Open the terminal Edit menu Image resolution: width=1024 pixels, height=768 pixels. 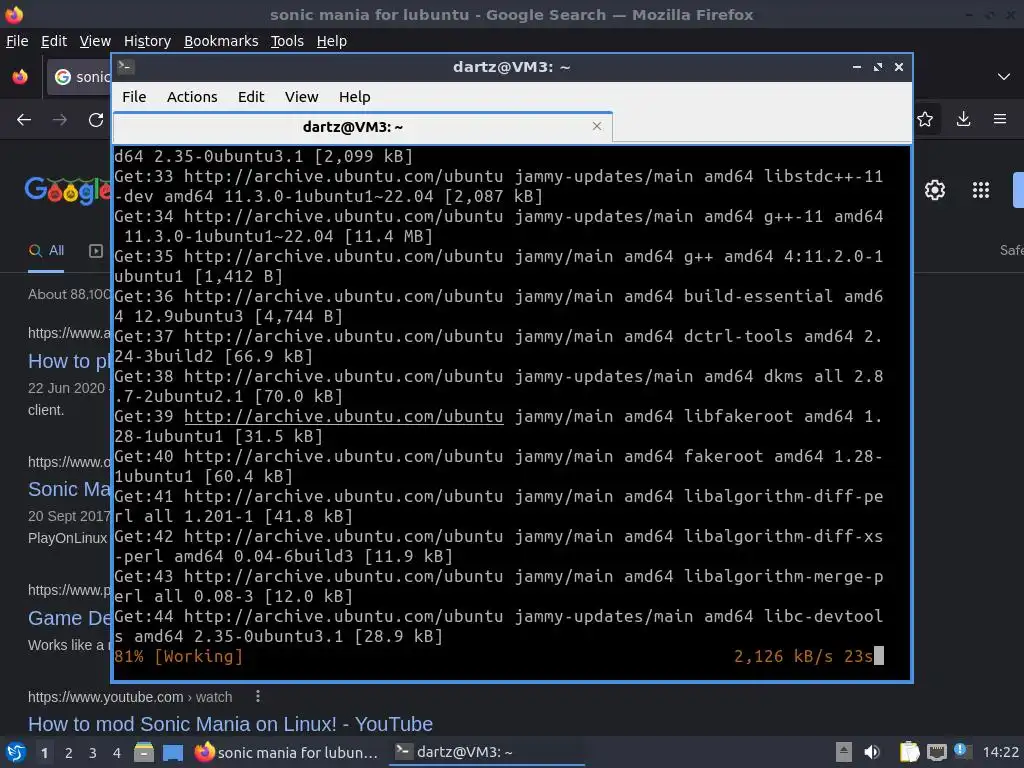click(x=251, y=97)
